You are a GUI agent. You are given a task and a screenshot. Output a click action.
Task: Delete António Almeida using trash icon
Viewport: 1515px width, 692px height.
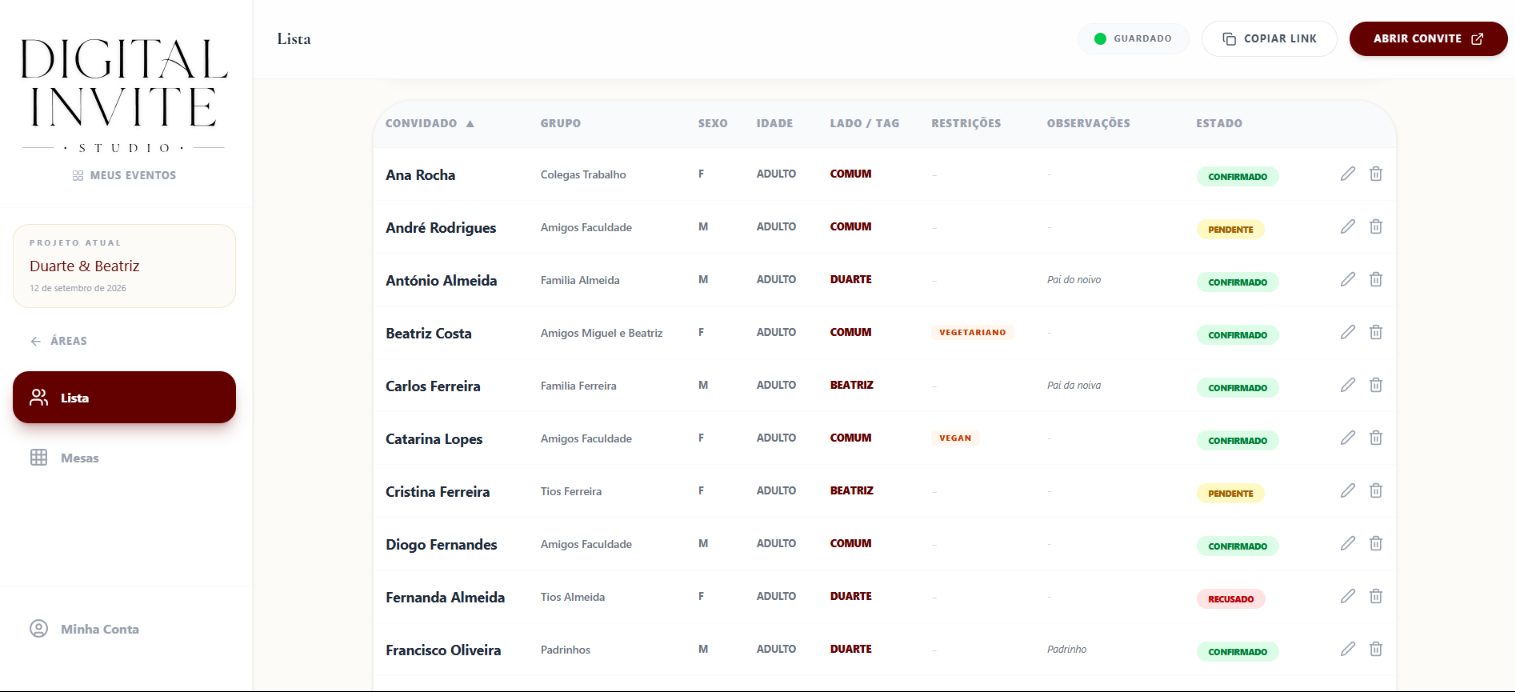pyautogui.click(x=1376, y=280)
